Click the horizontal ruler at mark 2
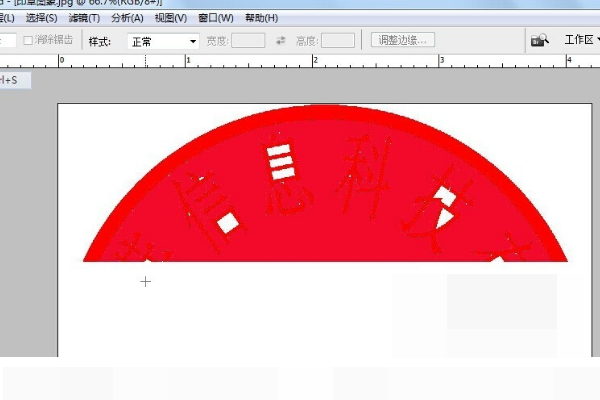 (315, 60)
